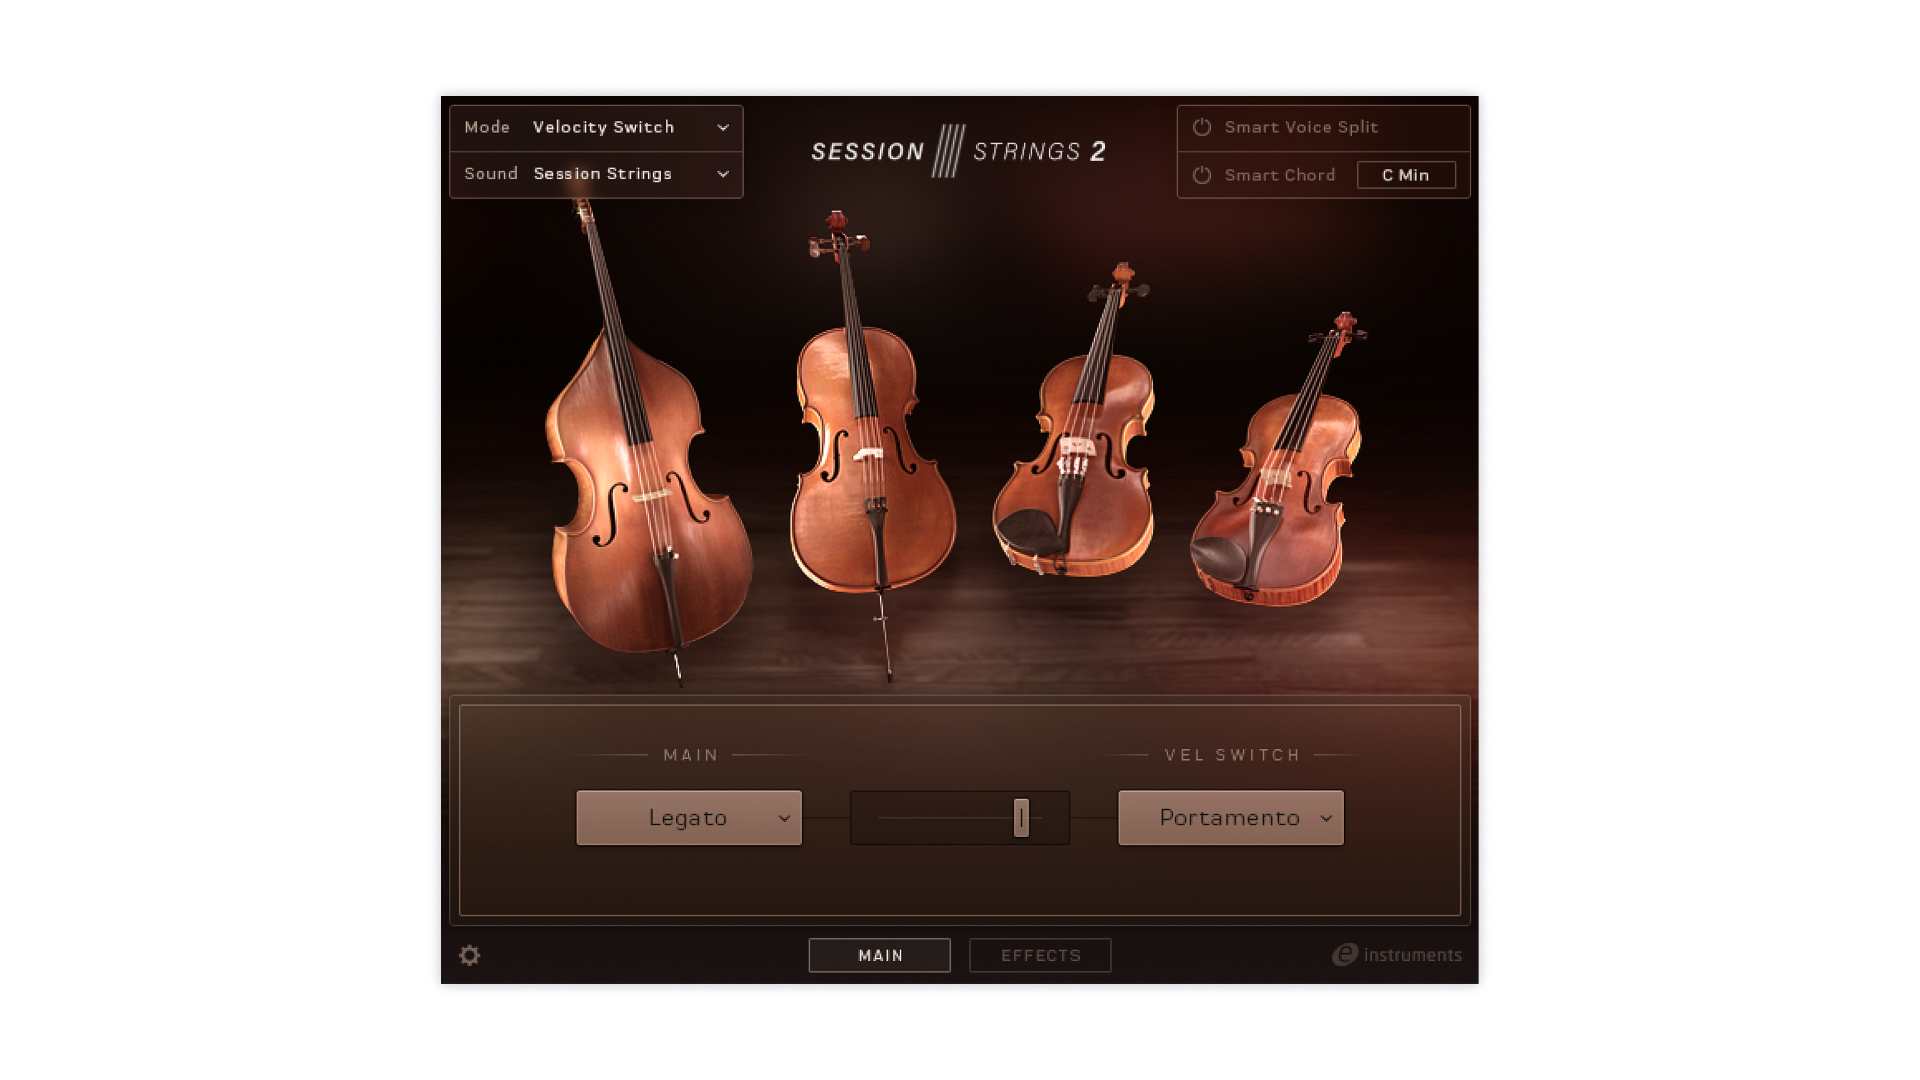The height and width of the screenshot is (1080, 1920).
Task: Switch to the MAIN tab
Action: click(x=879, y=955)
